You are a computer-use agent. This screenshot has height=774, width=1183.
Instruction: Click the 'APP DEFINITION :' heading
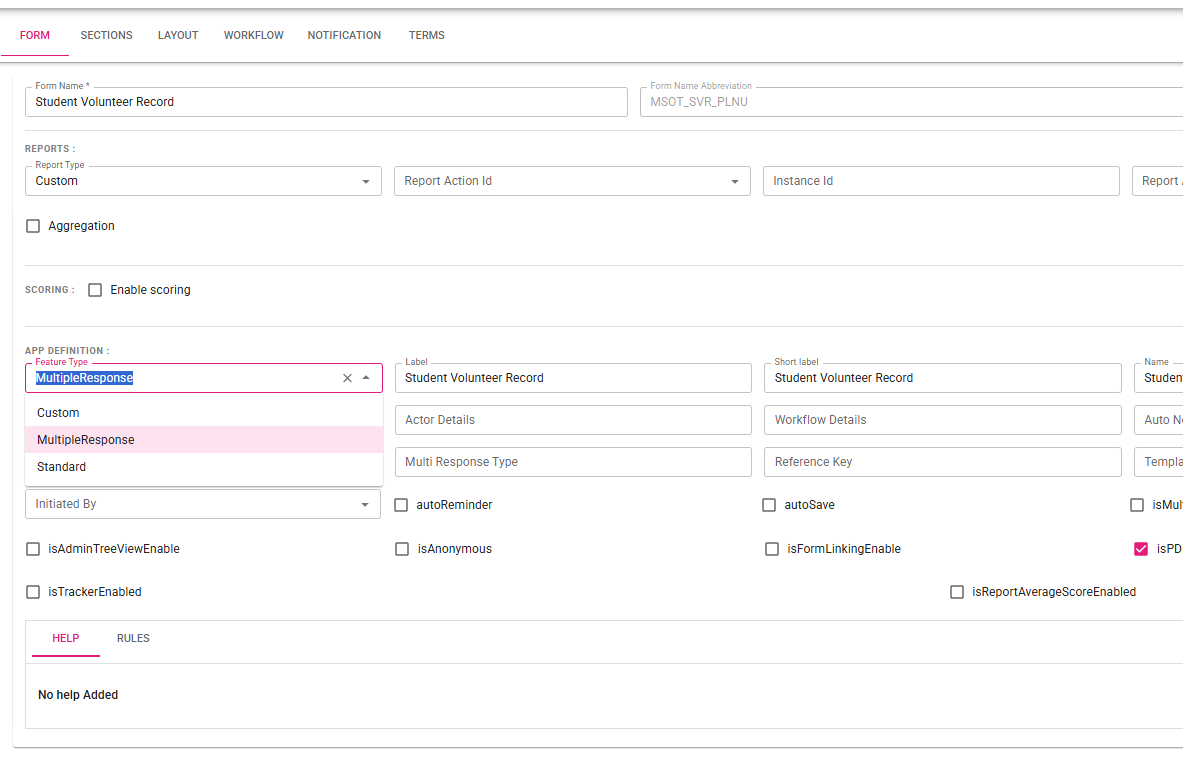click(x=67, y=351)
